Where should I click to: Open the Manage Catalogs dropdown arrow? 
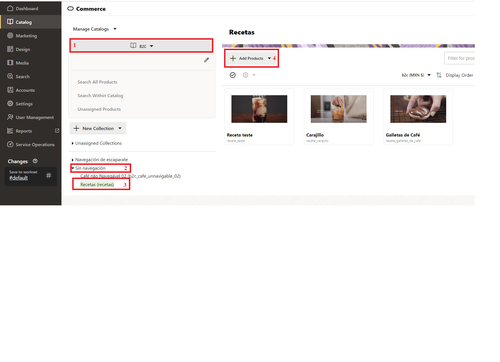click(x=115, y=29)
